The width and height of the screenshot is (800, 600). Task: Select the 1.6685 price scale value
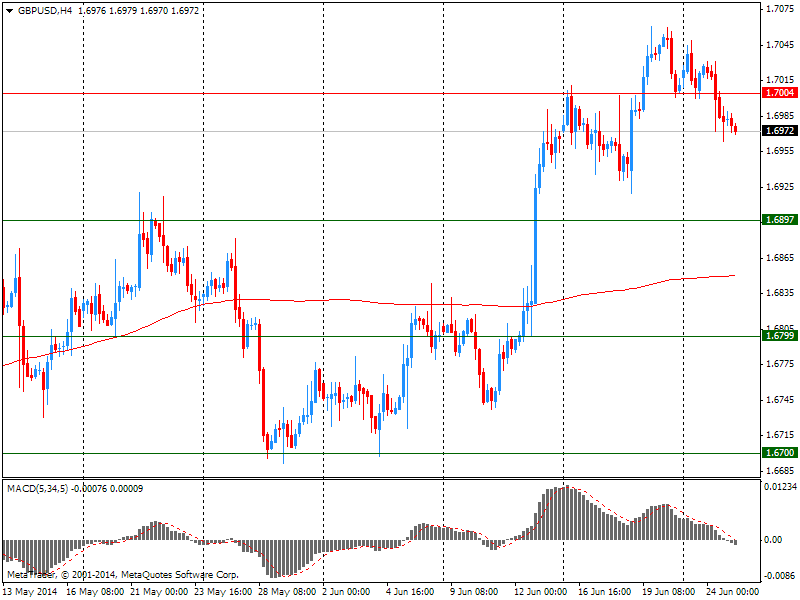[x=780, y=470]
